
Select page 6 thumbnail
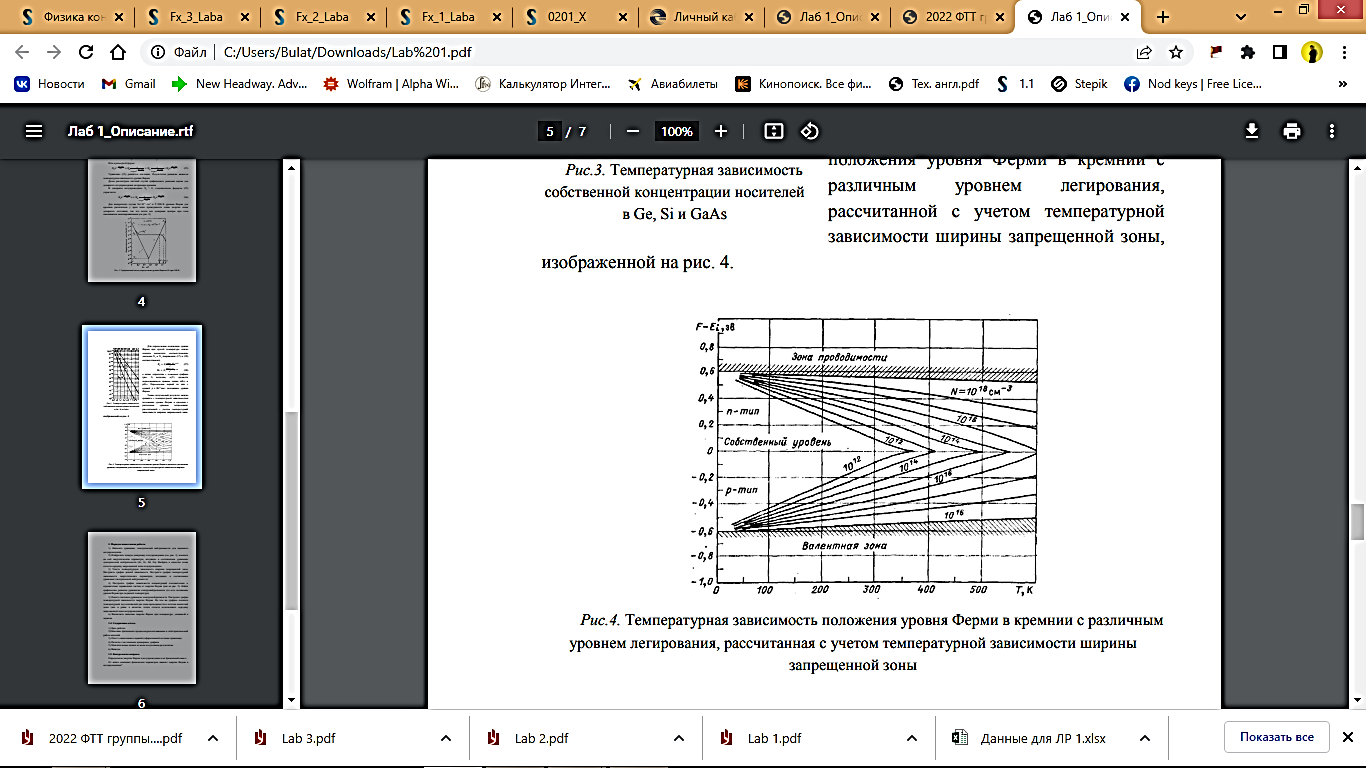tap(141, 607)
